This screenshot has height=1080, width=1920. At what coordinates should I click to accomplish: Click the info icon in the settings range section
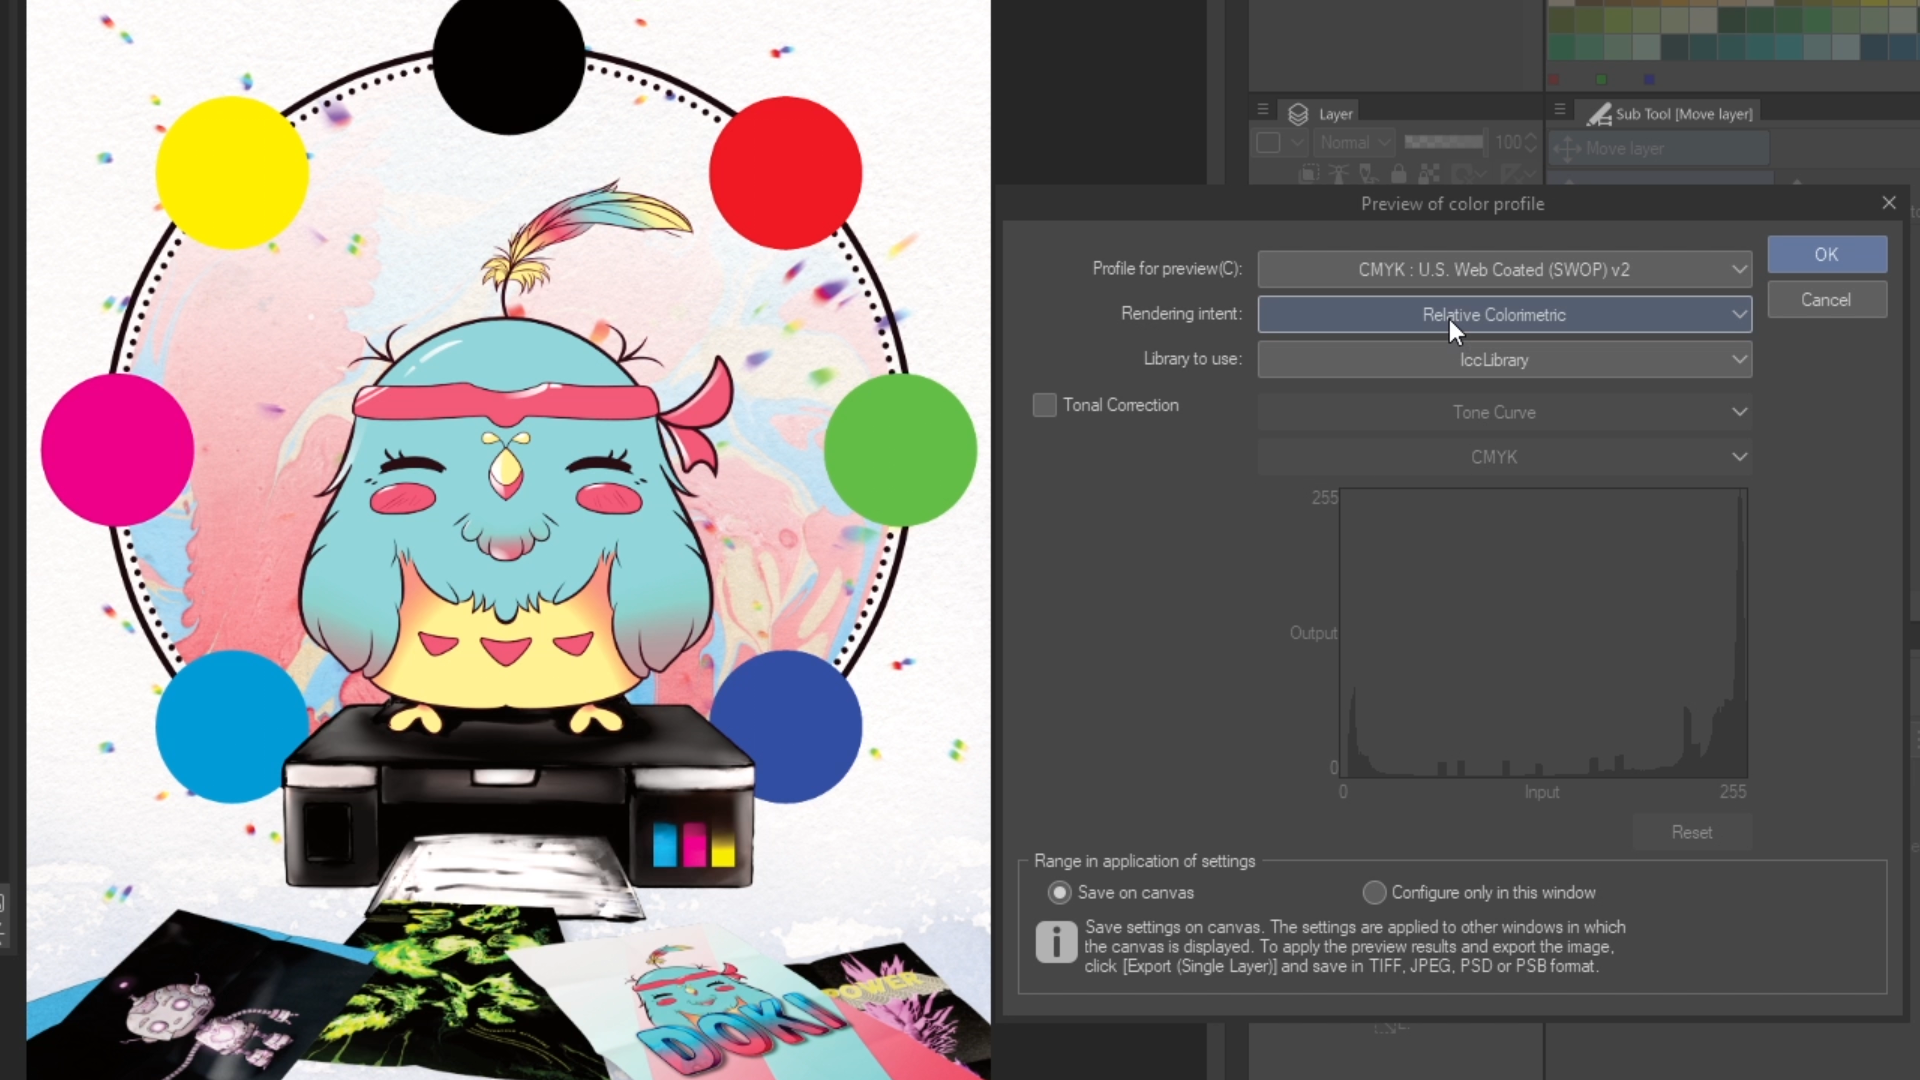1056,942
